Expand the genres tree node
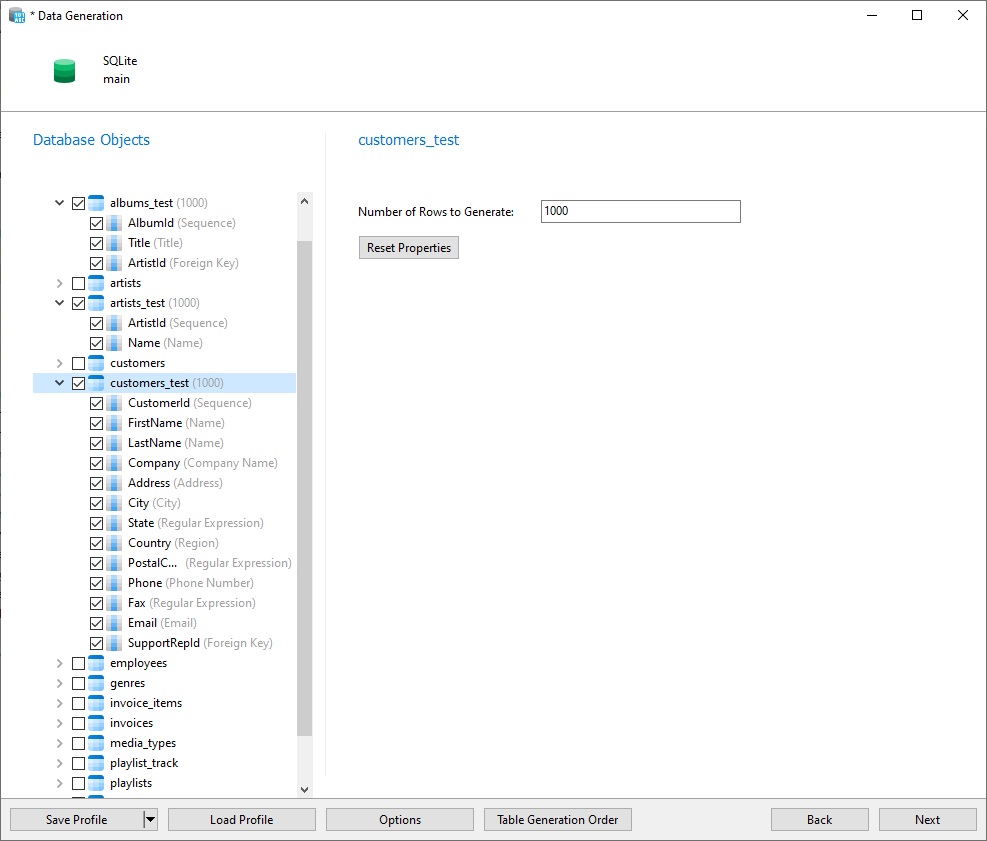Screen dimensions: 987x841 click(59, 683)
